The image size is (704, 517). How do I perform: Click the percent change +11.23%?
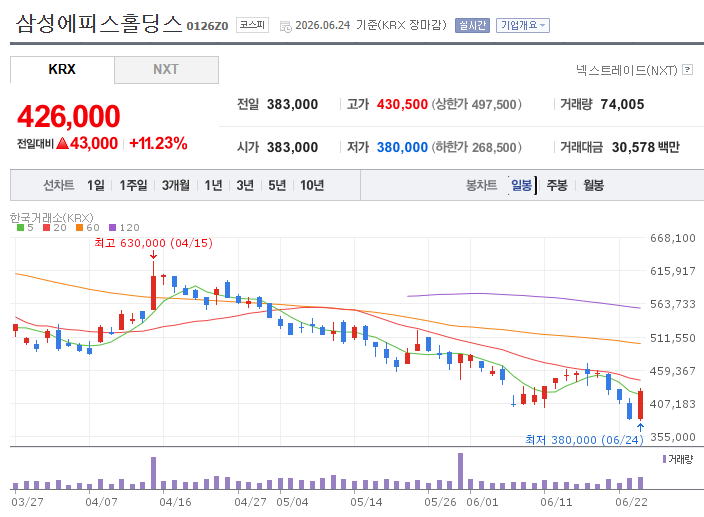(158, 144)
